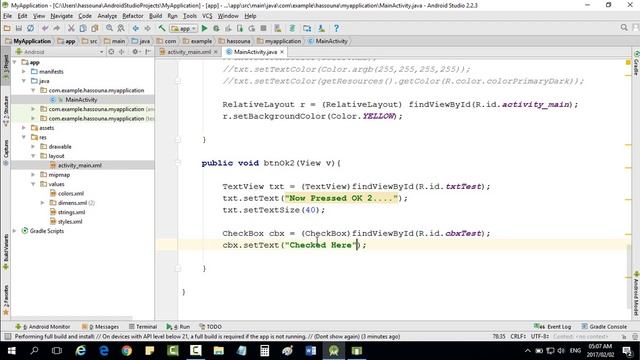Click the Cut scissors icon

(x=71, y=28)
